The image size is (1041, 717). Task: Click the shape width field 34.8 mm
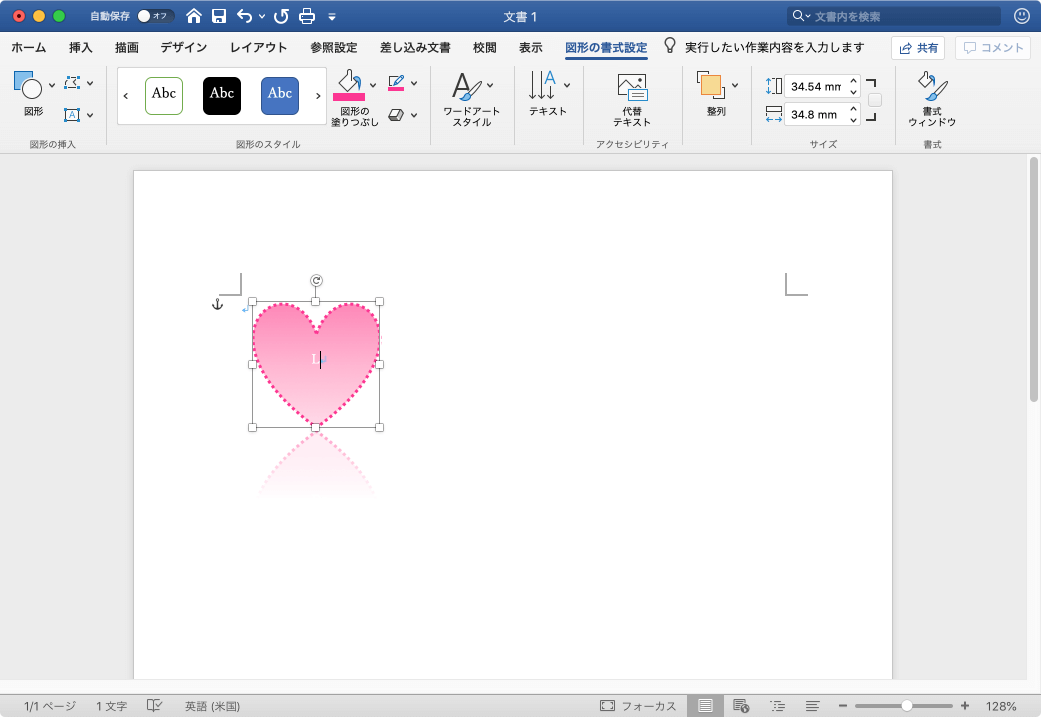pyautogui.click(x=816, y=114)
